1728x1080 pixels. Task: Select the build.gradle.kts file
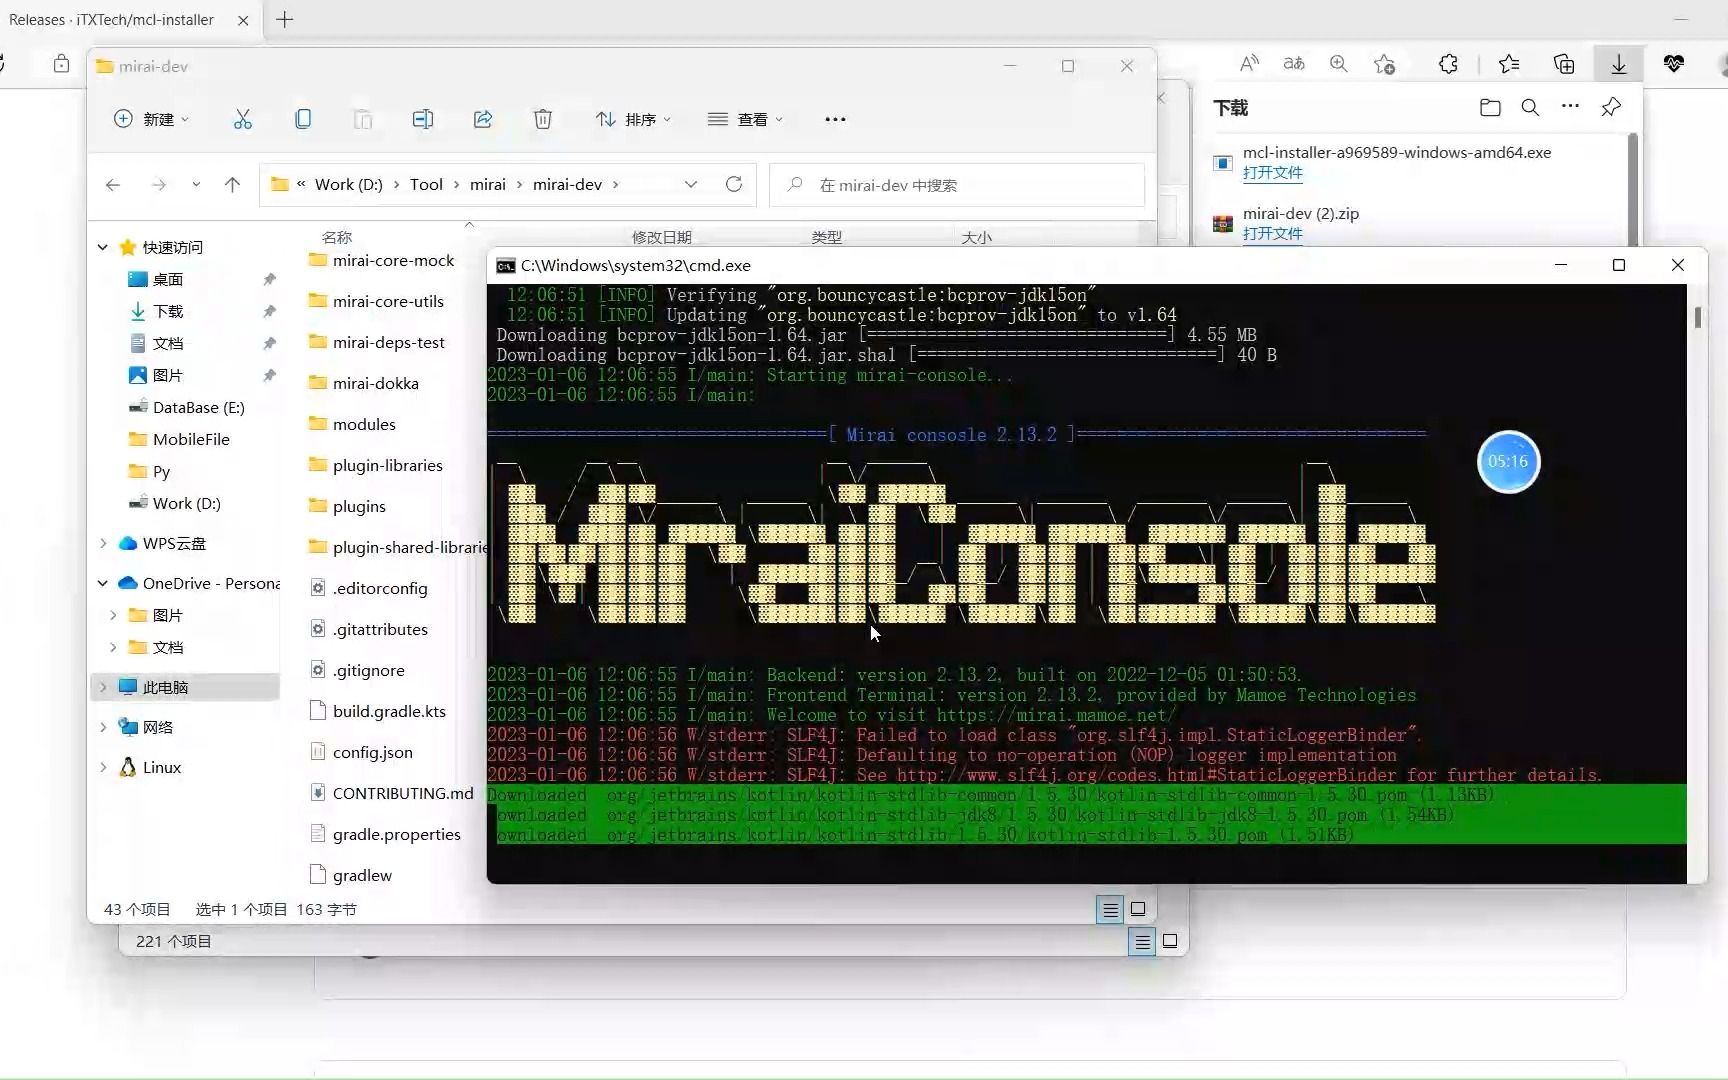point(389,711)
